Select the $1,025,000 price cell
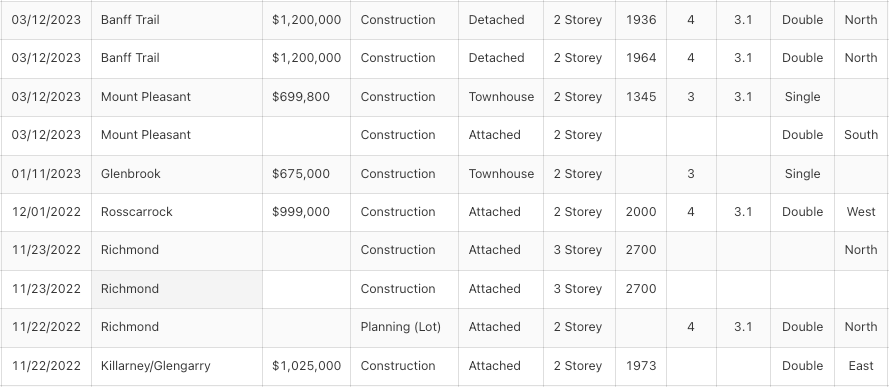This screenshot has width=889, height=387. coord(306,366)
